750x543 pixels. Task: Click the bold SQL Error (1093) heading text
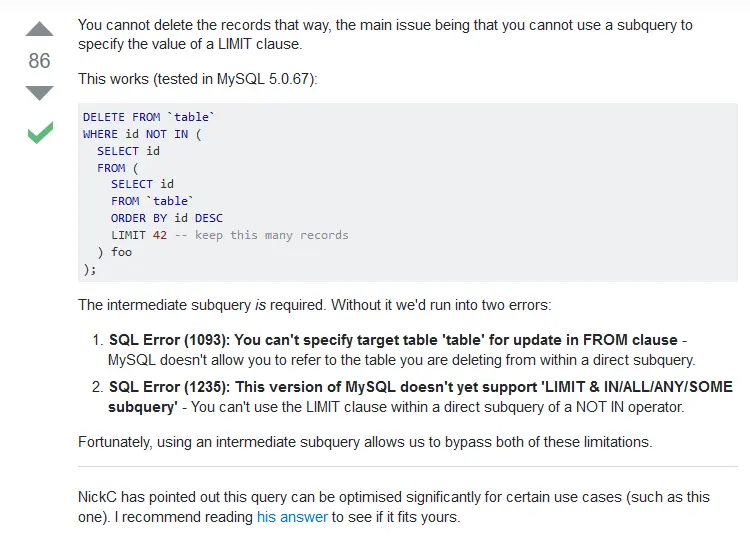393,340
